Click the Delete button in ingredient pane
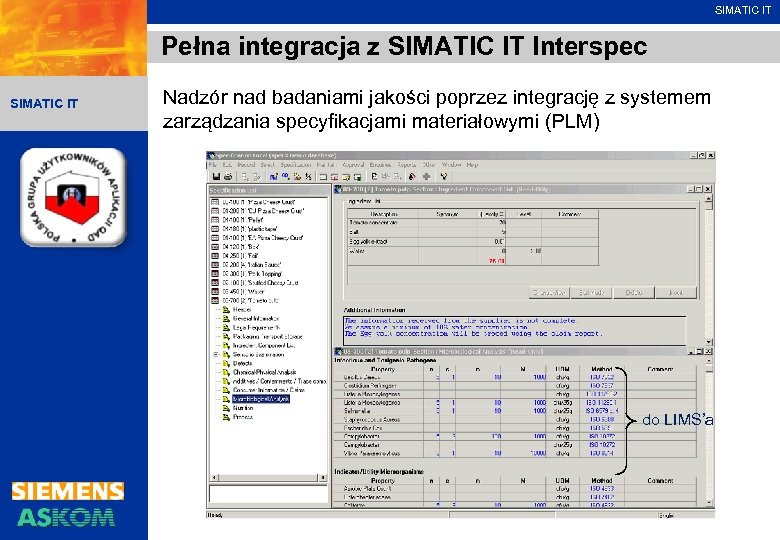This screenshot has width=780, height=540. coord(634,293)
